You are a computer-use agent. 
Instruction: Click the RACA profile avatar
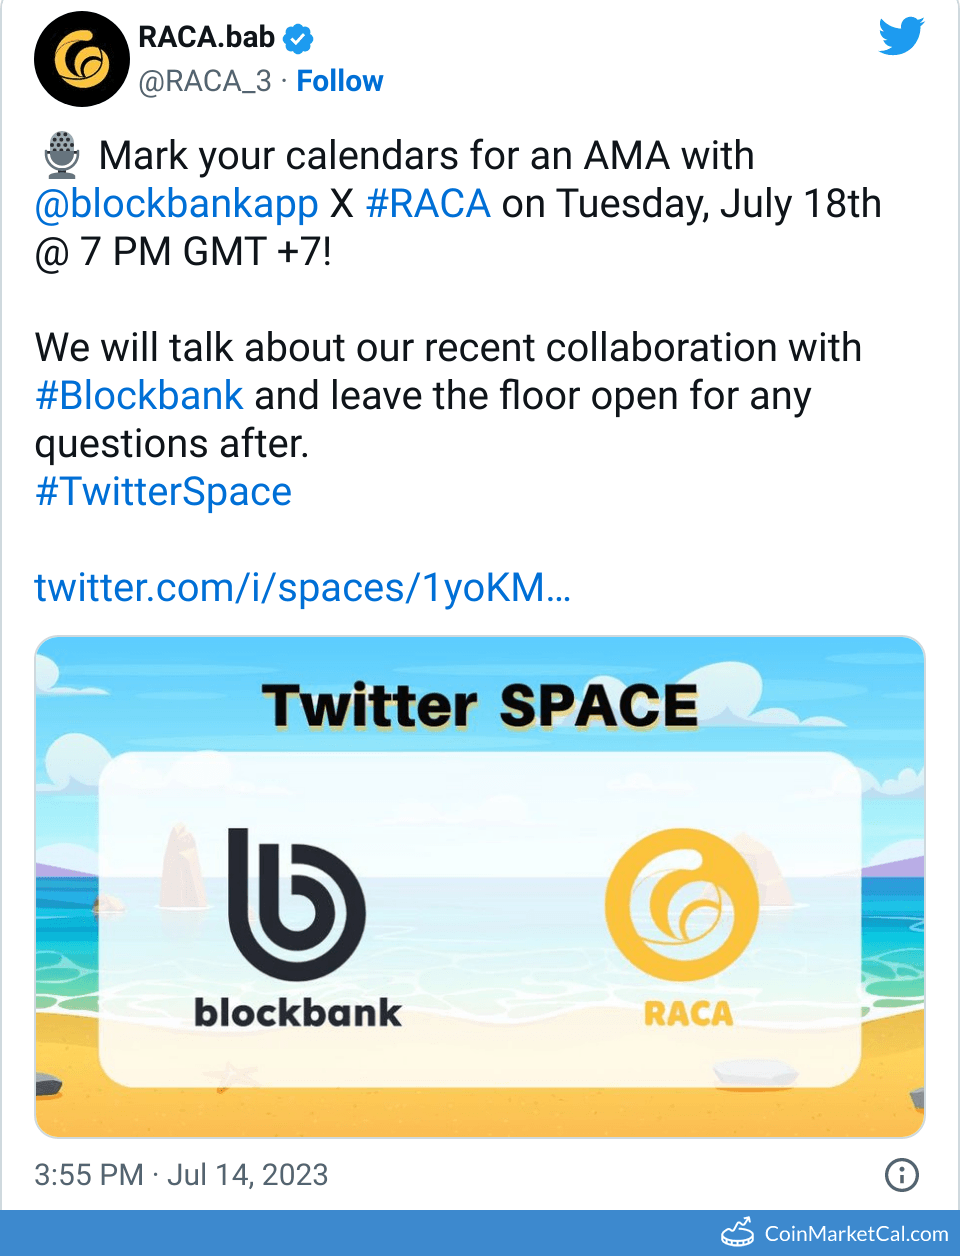click(x=82, y=58)
